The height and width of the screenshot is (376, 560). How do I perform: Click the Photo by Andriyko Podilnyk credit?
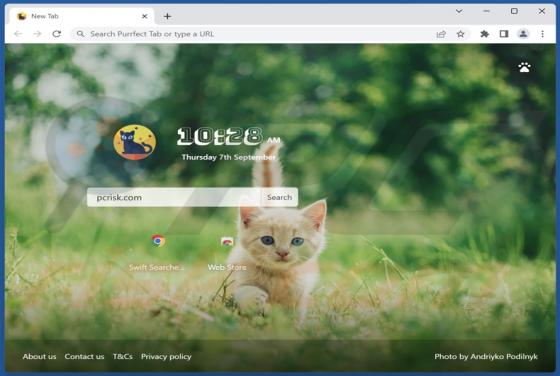tap(486, 356)
